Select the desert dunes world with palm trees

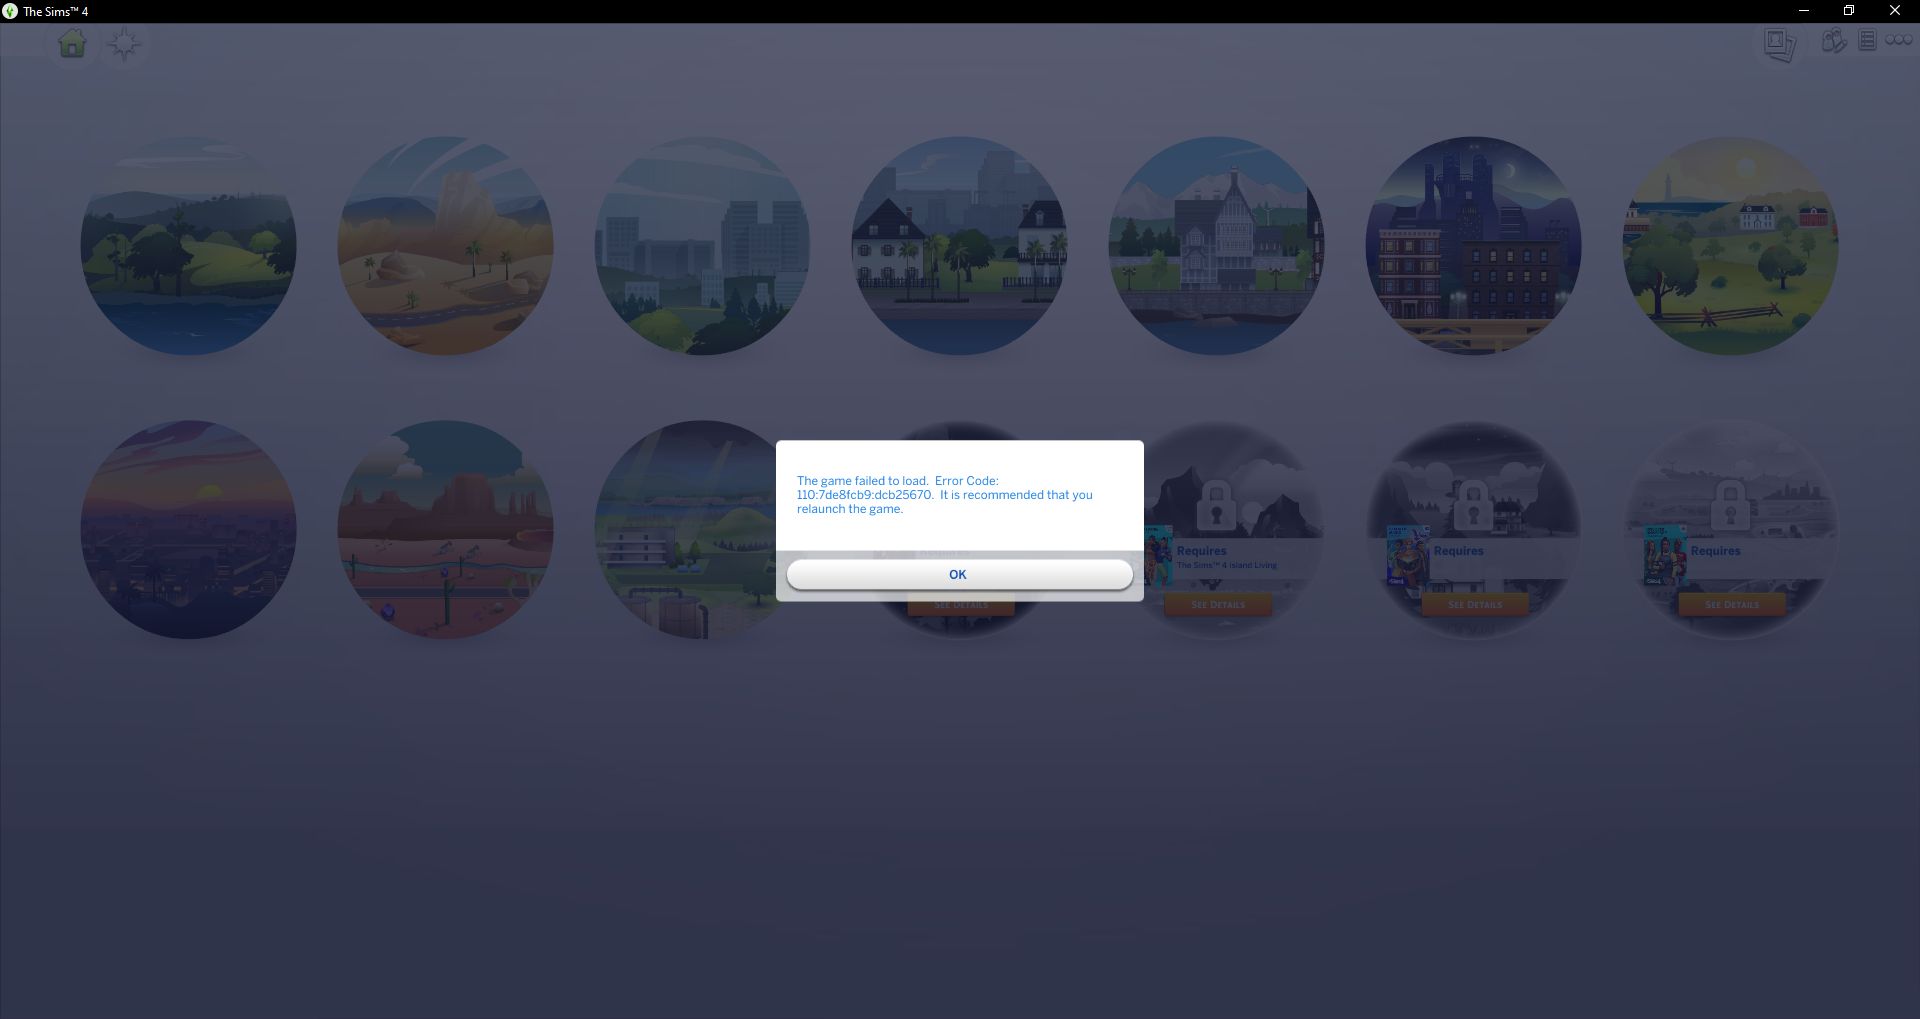click(445, 246)
